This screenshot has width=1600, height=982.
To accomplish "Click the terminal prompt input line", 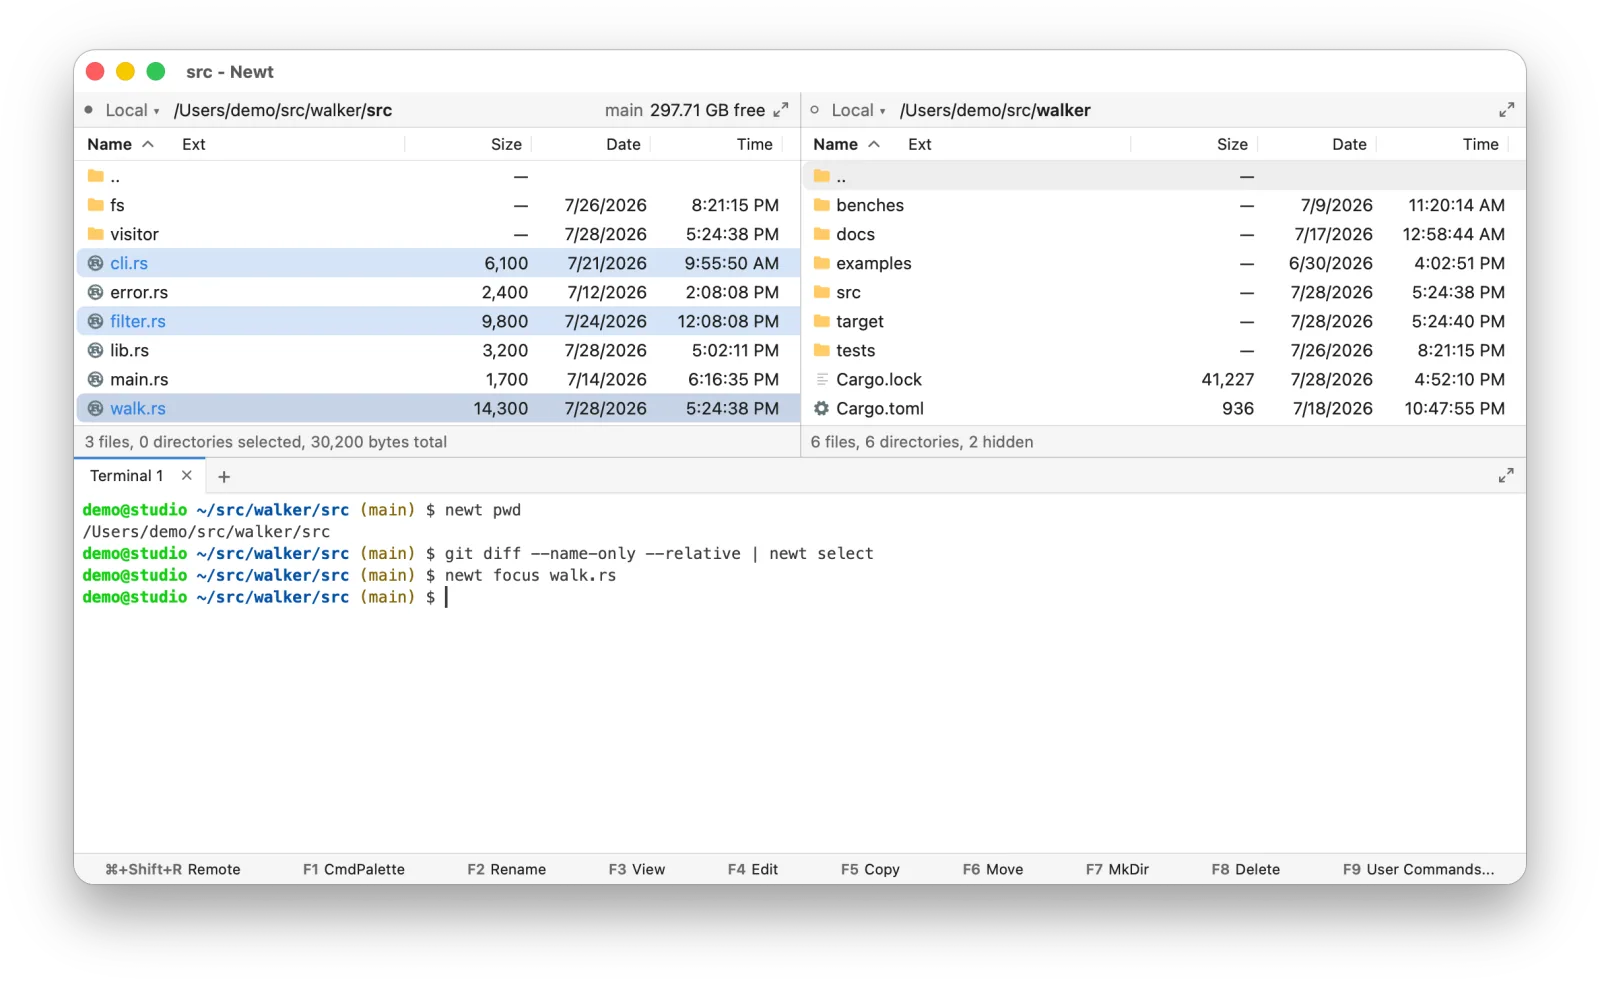I will (x=800, y=597).
